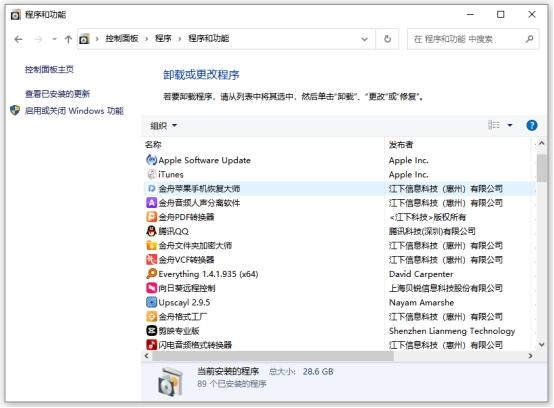Go to 控制面板 breadcrumb item
554x408 pixels.
click(122, 39)
